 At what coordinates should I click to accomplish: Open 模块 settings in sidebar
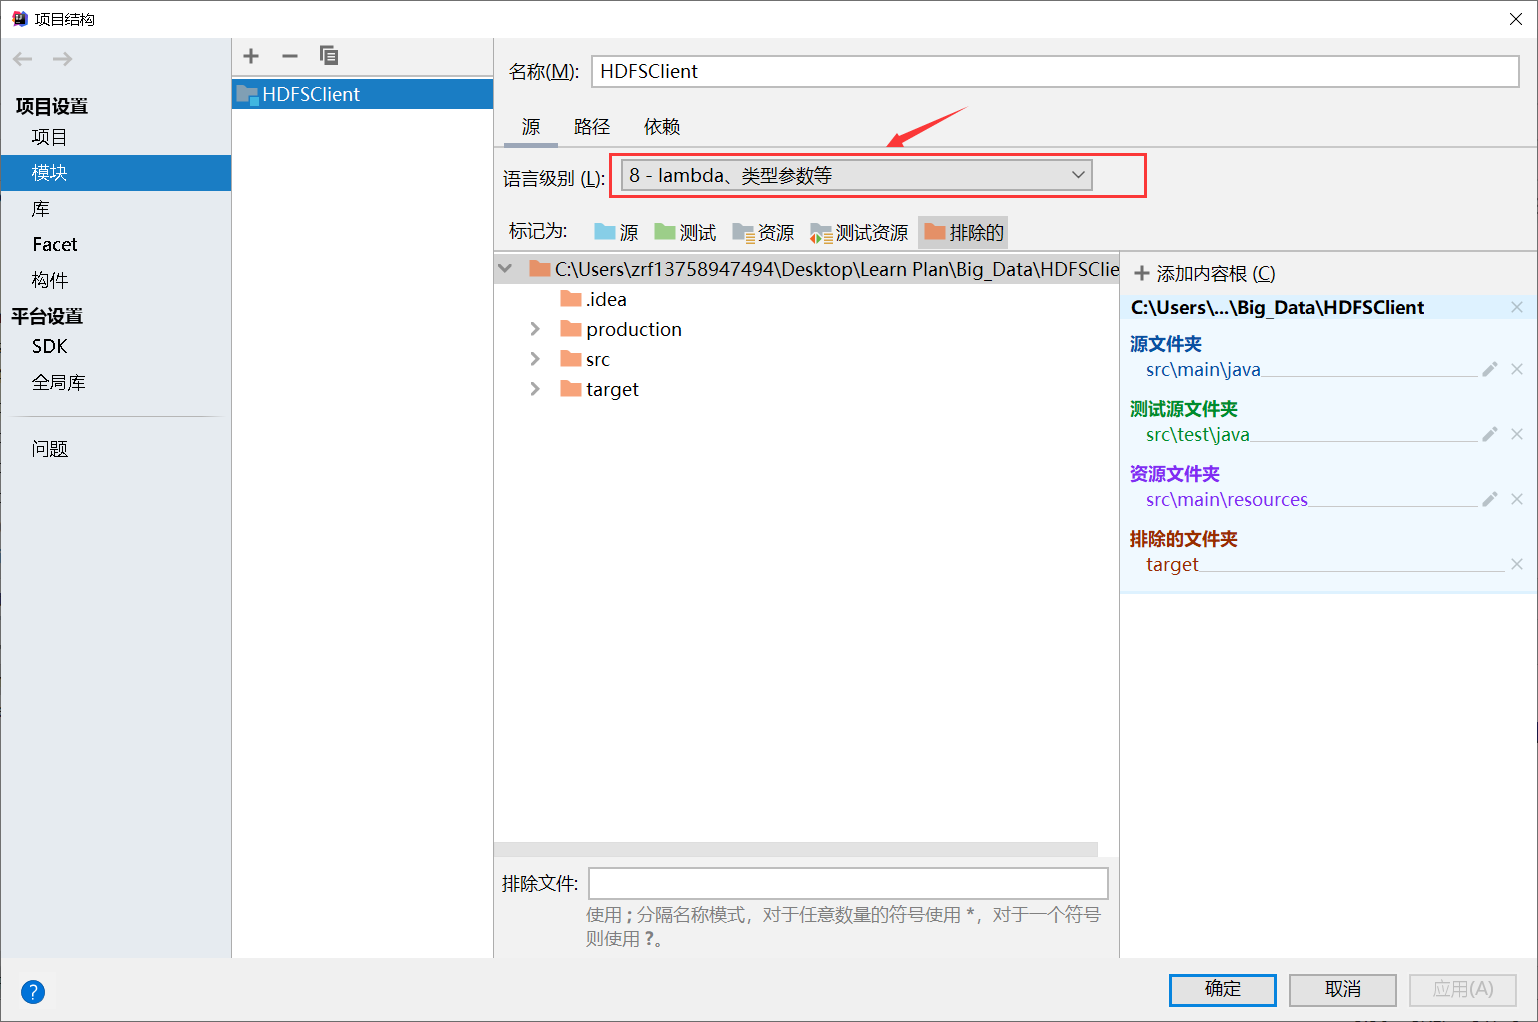tap(116, 173)
